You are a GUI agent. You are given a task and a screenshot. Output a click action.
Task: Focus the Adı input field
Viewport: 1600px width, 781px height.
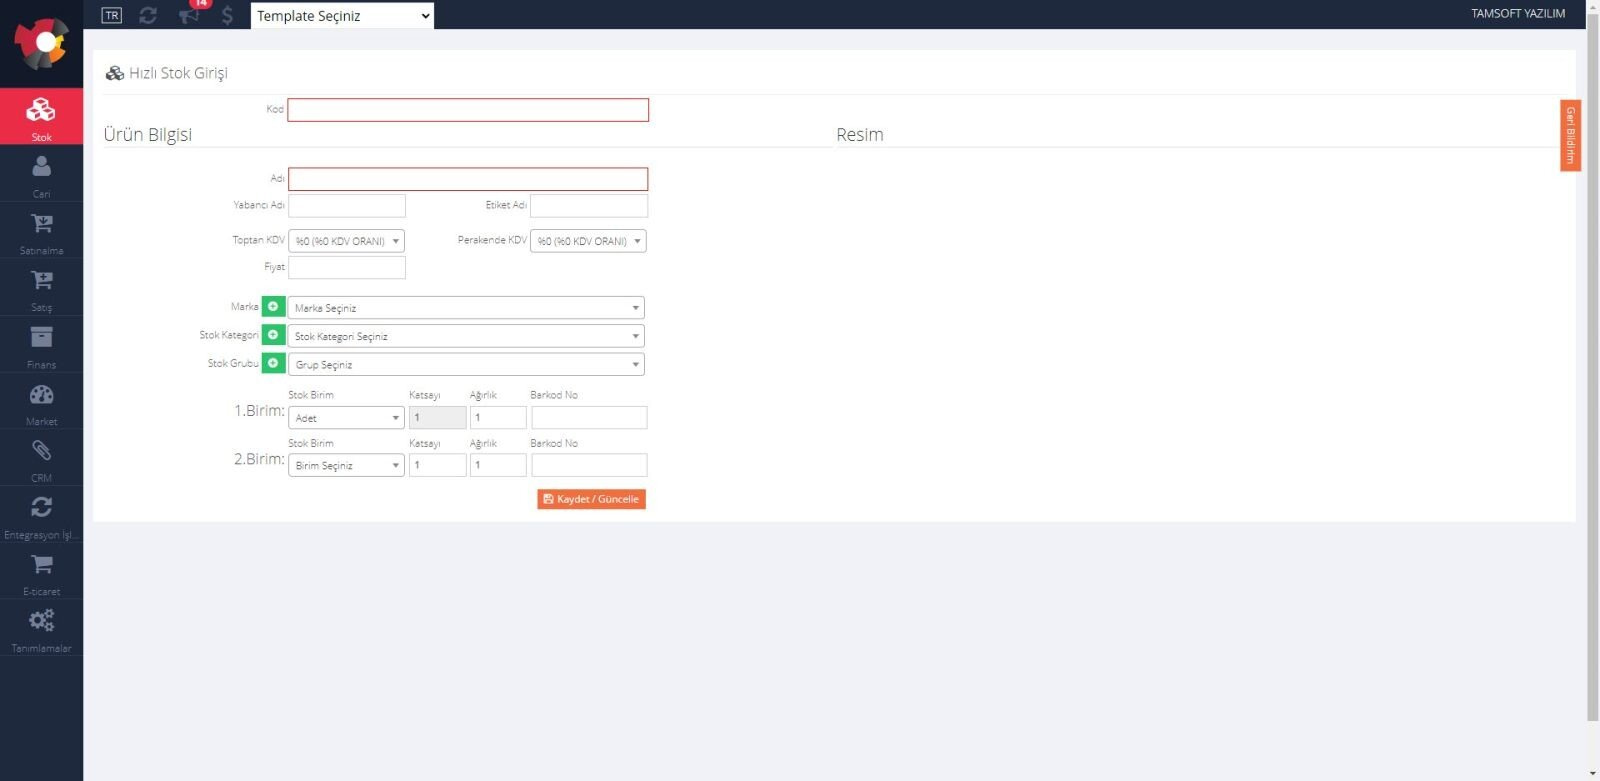pos(468,179)
